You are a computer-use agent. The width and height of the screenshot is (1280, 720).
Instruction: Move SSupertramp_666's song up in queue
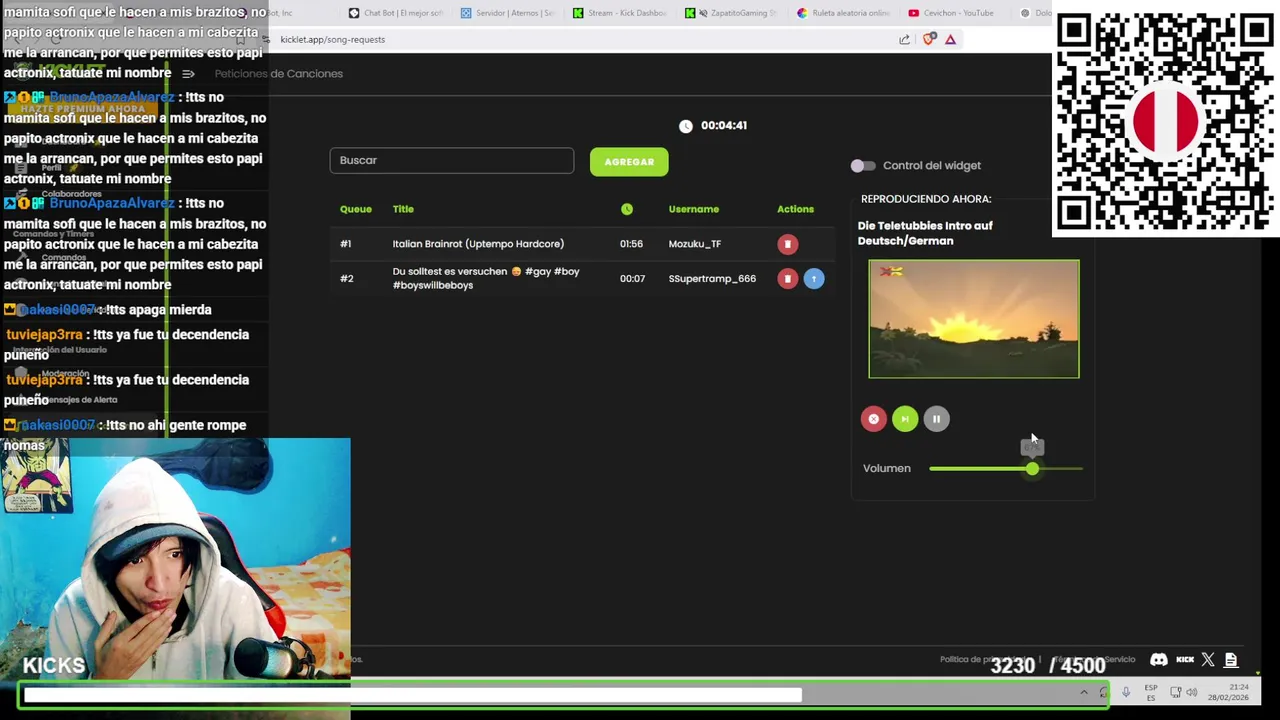tap(814, 279)
